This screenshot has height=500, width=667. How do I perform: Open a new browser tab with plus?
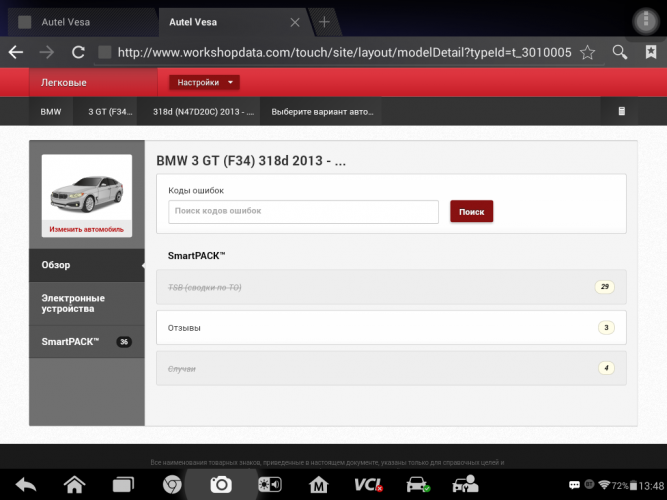tap(324, 22)
